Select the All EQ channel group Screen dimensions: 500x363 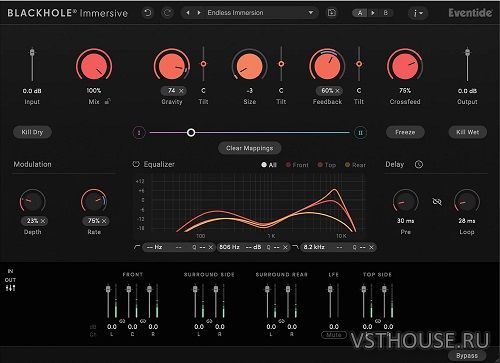(x=269, y=165)
